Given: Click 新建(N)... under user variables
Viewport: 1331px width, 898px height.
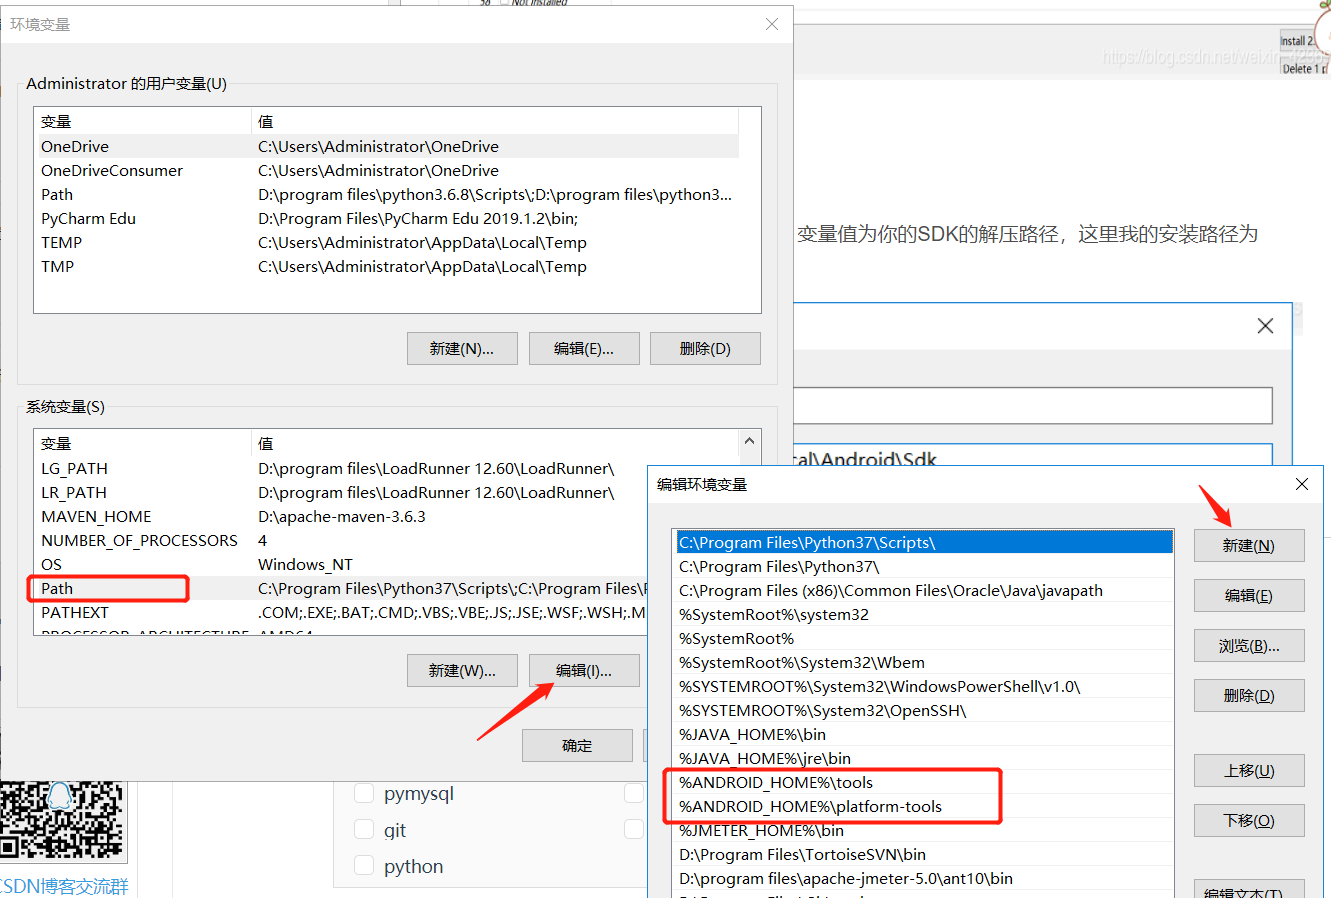Looking at the screenshot, I should click(x=462, y=349).
